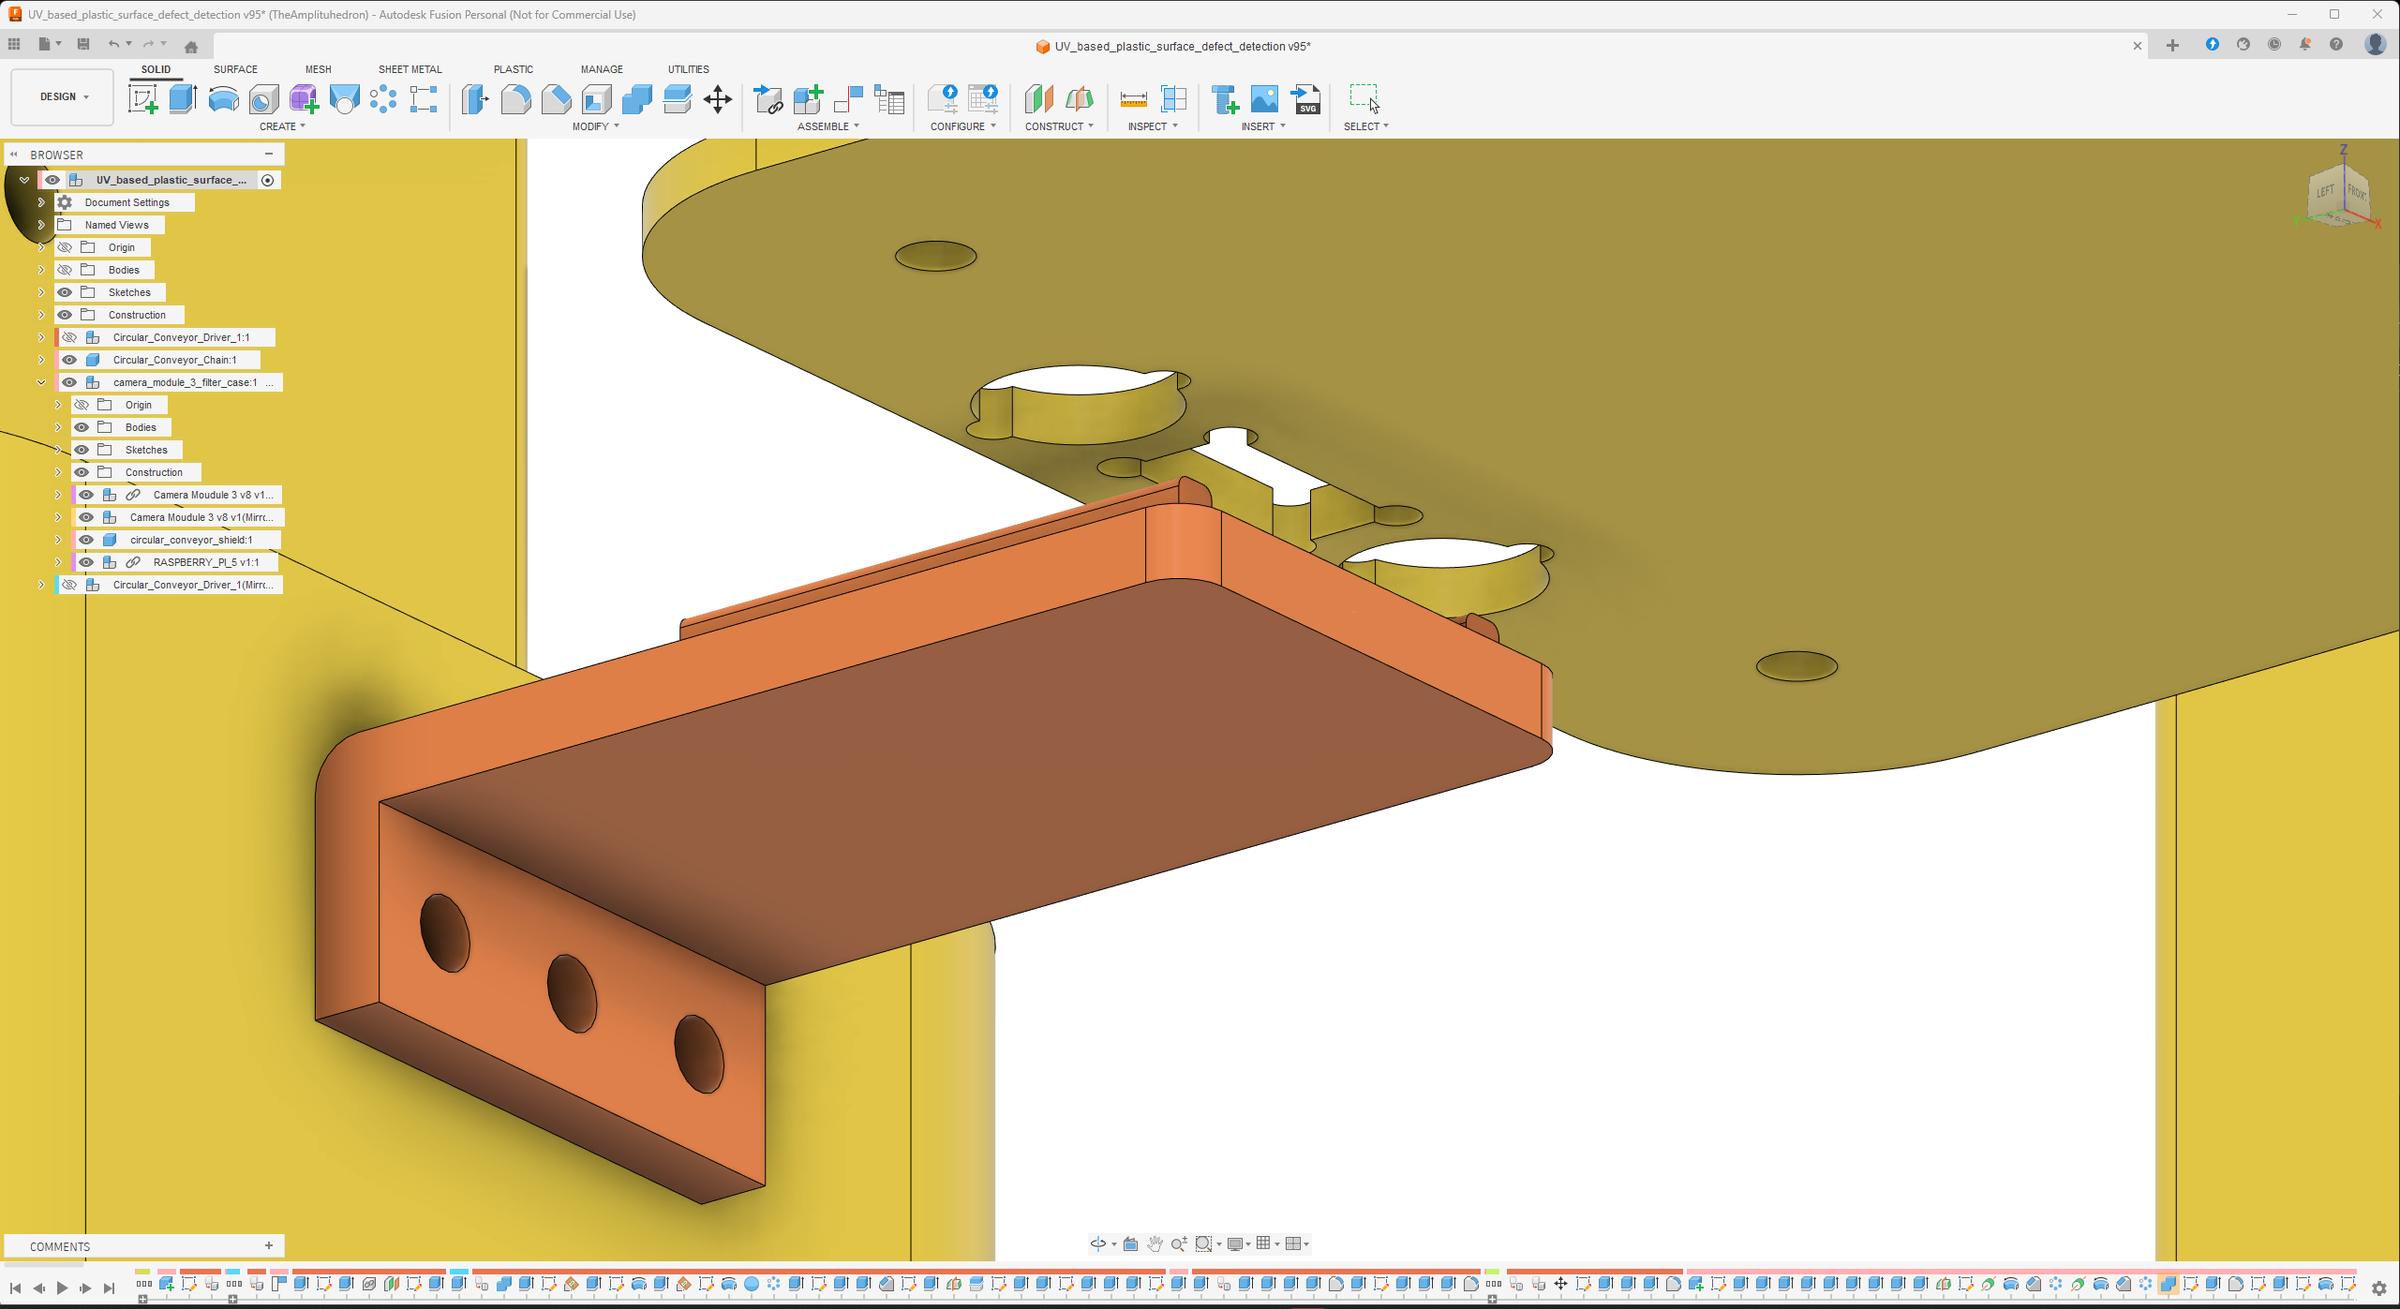Screen dimensions: 2400x1309
Task: Collapse the camera_module_3_filter_case:1 node
Action: point(41,382)
